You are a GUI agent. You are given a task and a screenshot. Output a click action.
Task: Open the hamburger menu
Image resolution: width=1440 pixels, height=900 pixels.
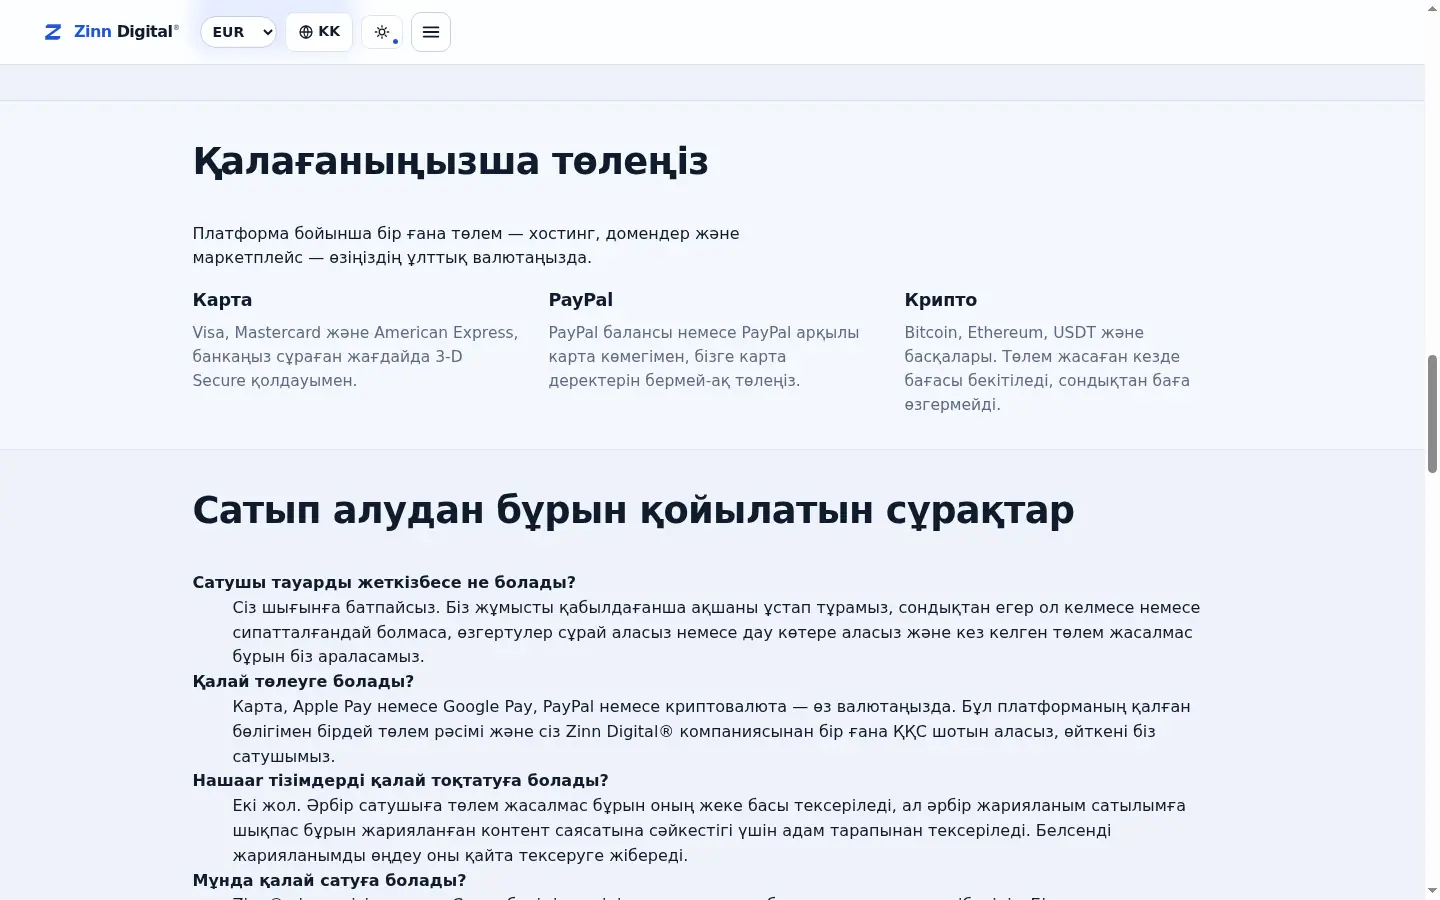(431, 32)
